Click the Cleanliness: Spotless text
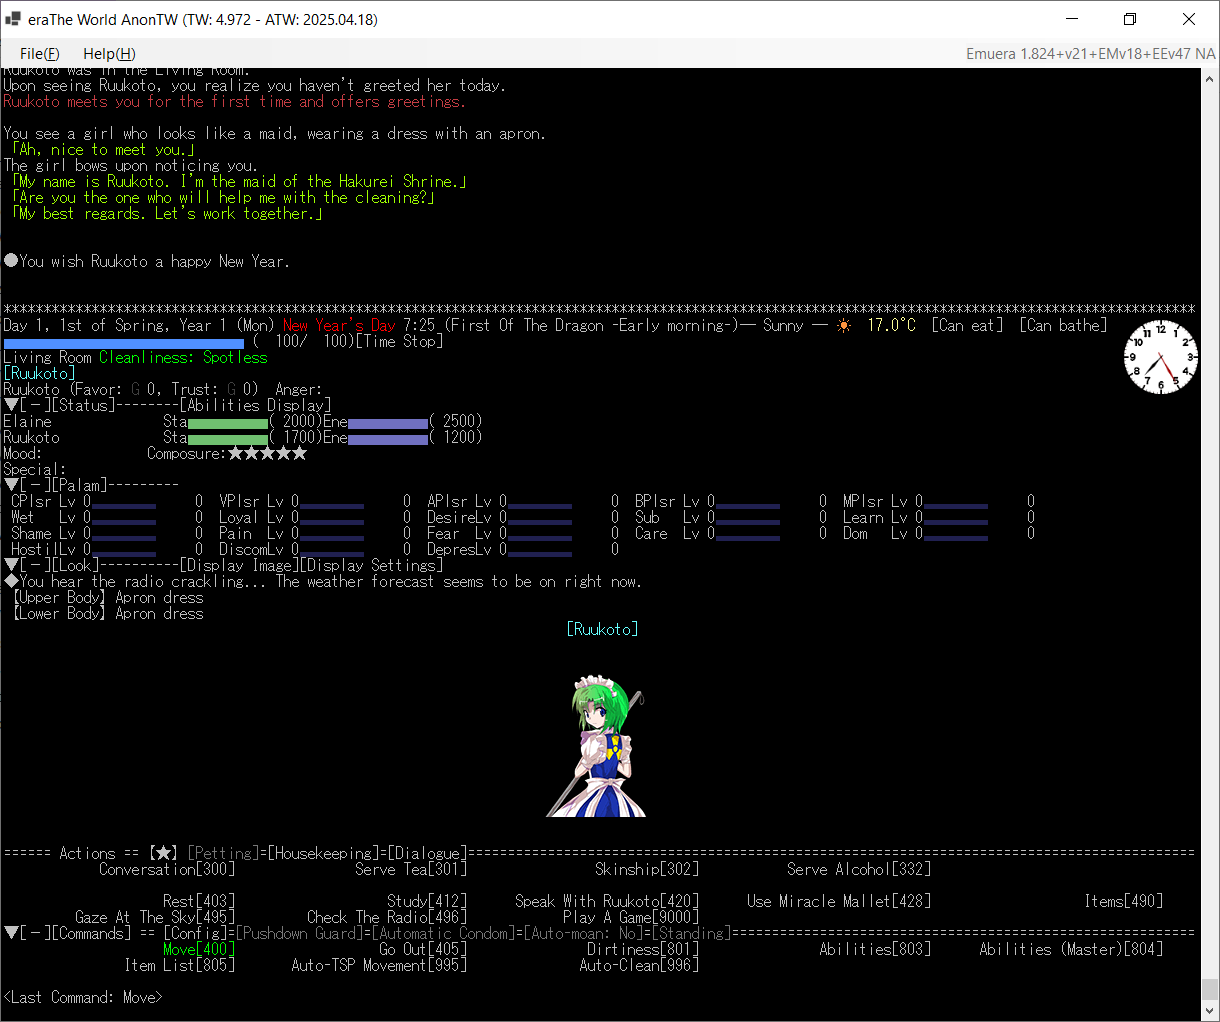 coord(183,357)
